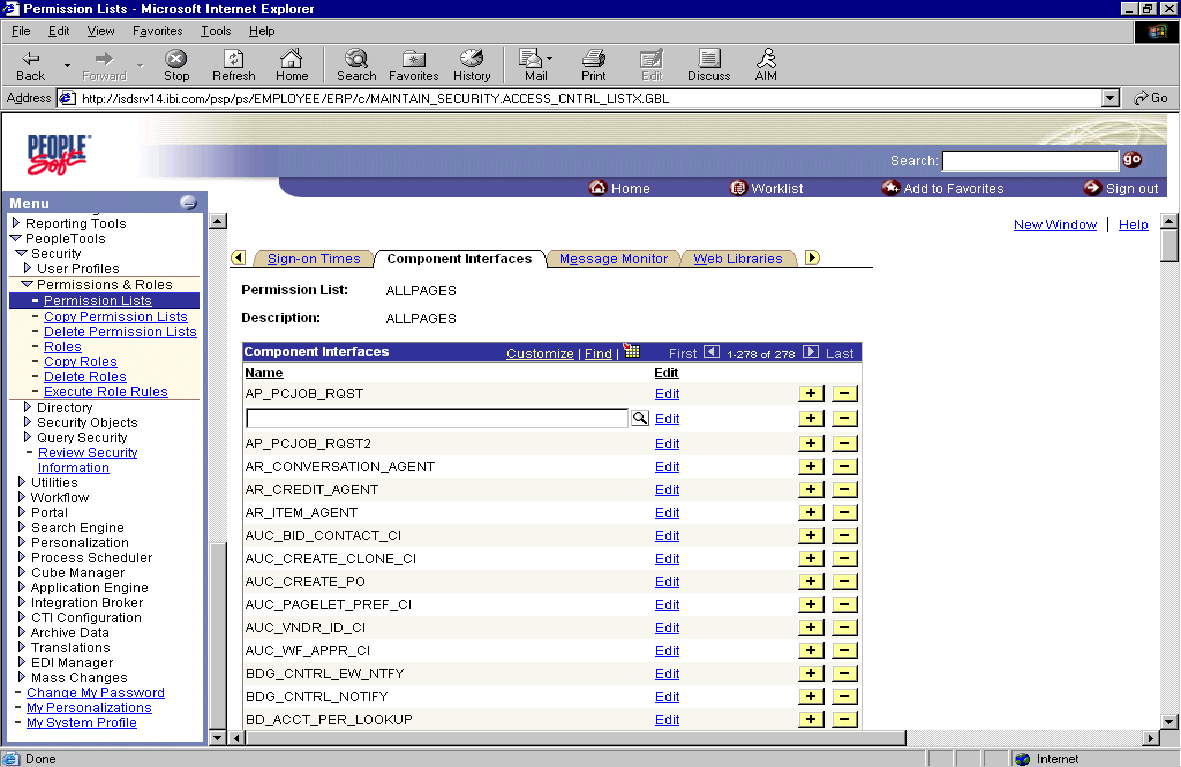Screen dimensions: 1181x767
Task: Add a row after AP_PCJOB_RQST with plus button
Action: click(811, 394)
